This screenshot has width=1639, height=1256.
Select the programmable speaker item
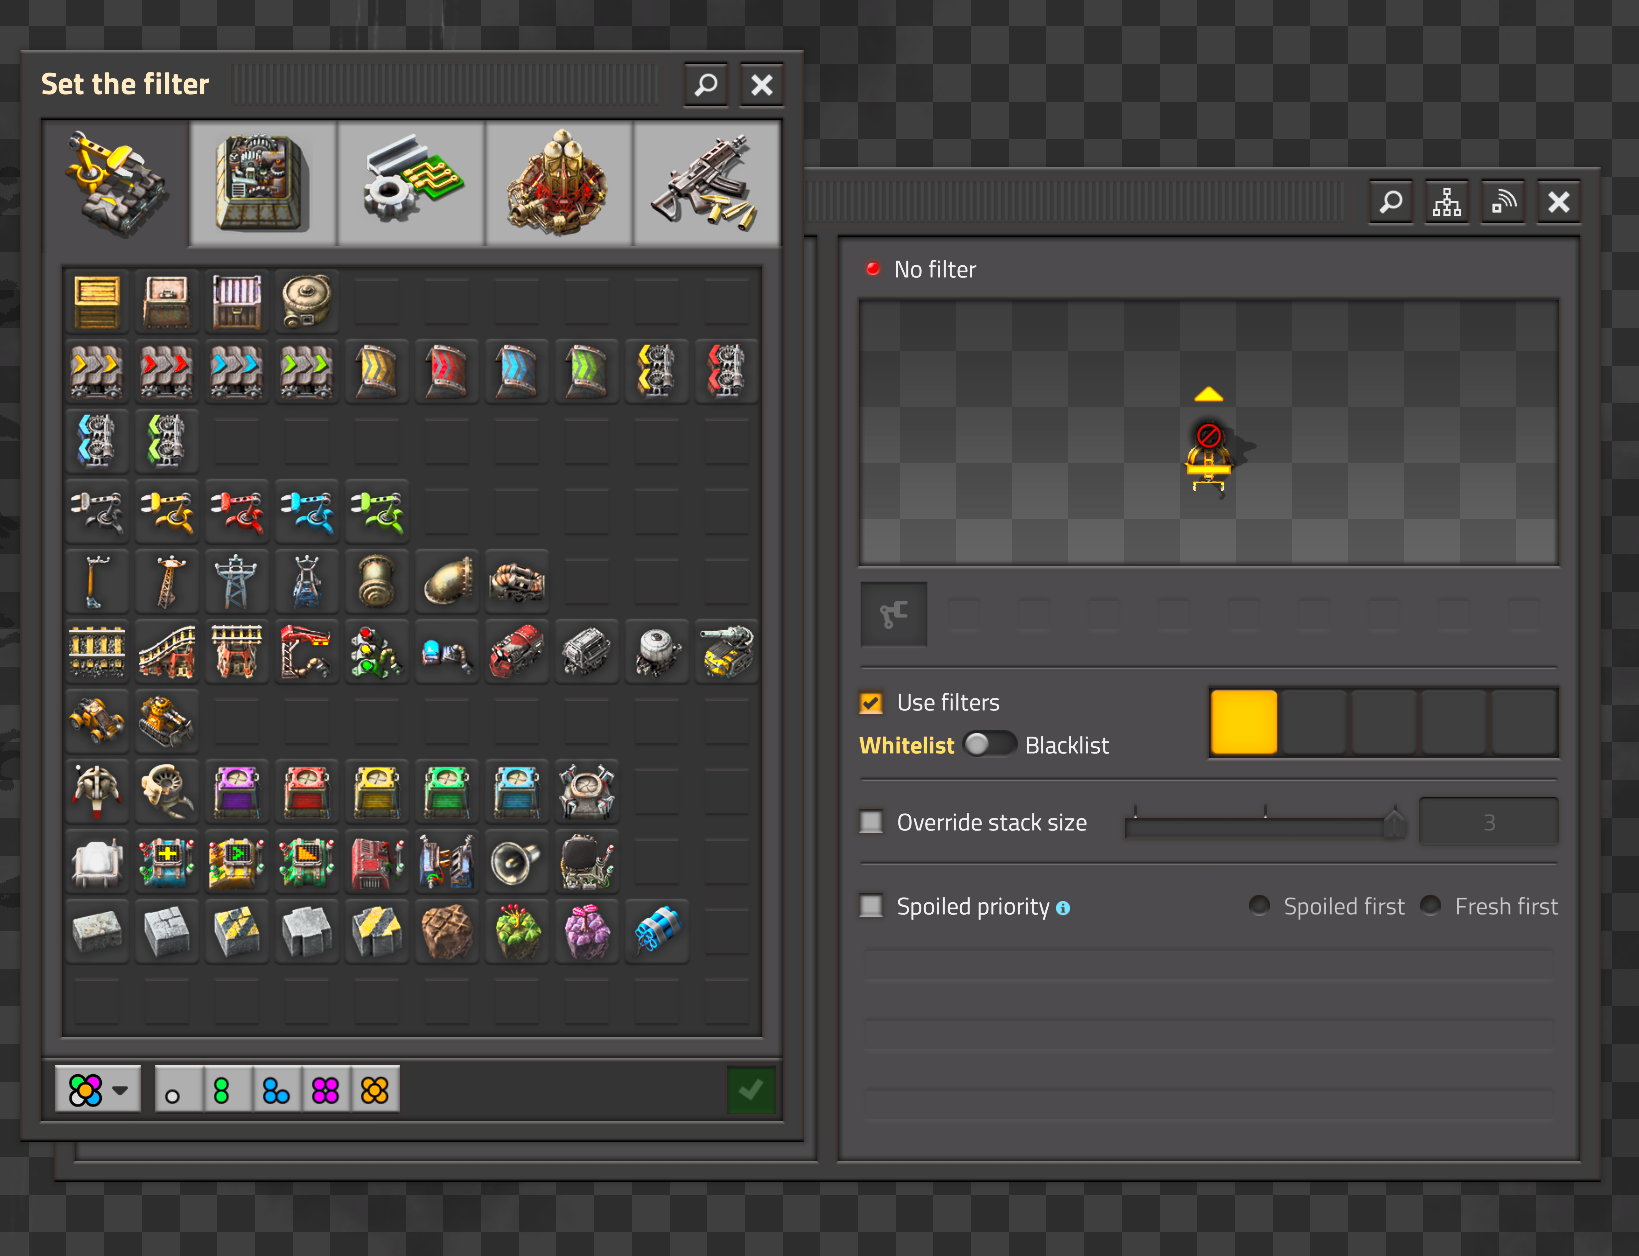(517, 861)
